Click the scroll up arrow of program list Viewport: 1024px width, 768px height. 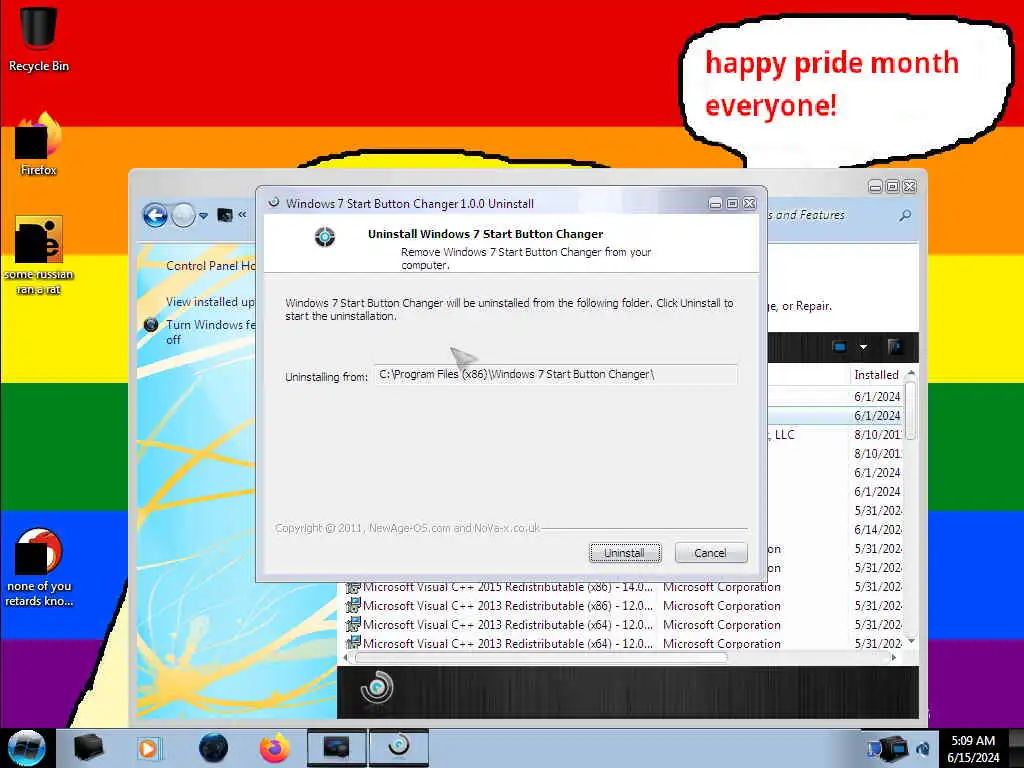pos(910,373)
